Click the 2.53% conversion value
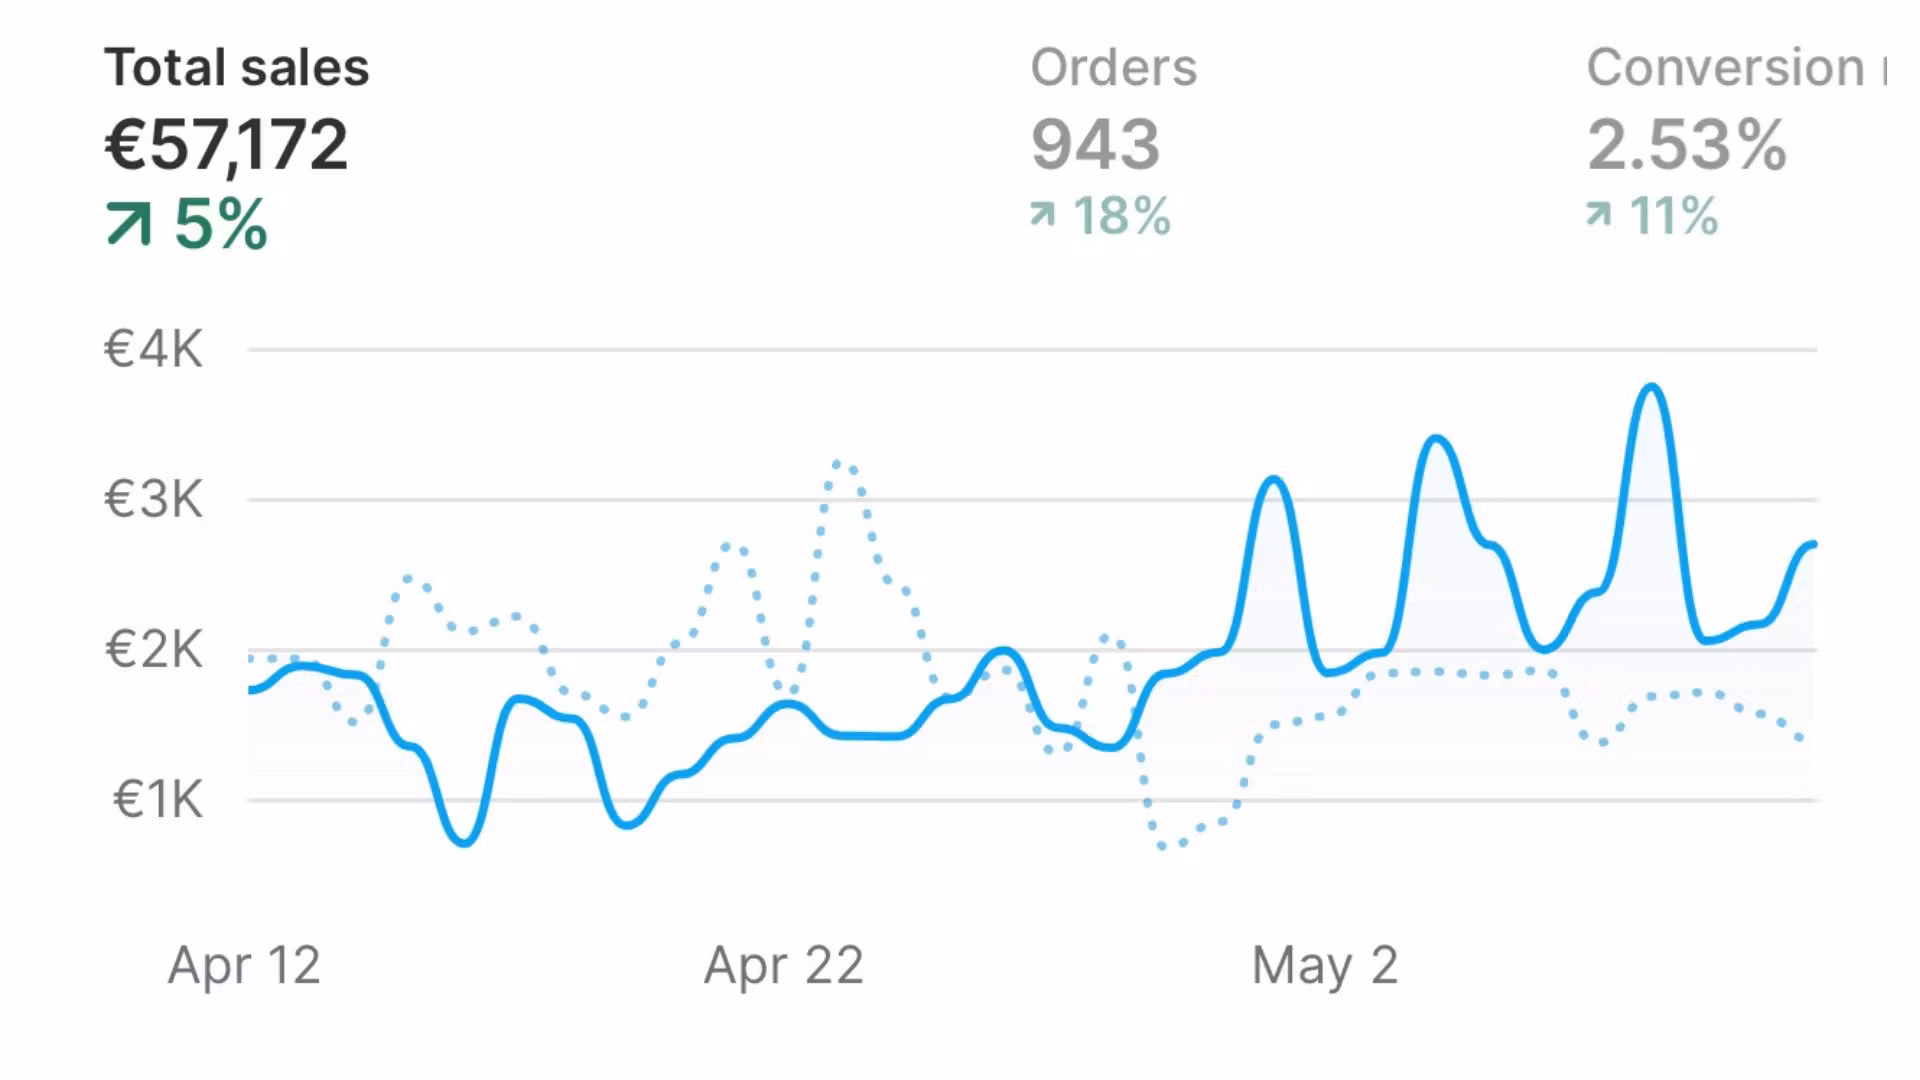Viewport: 1920px width, 1080px height. click(x=1686, y=145)
